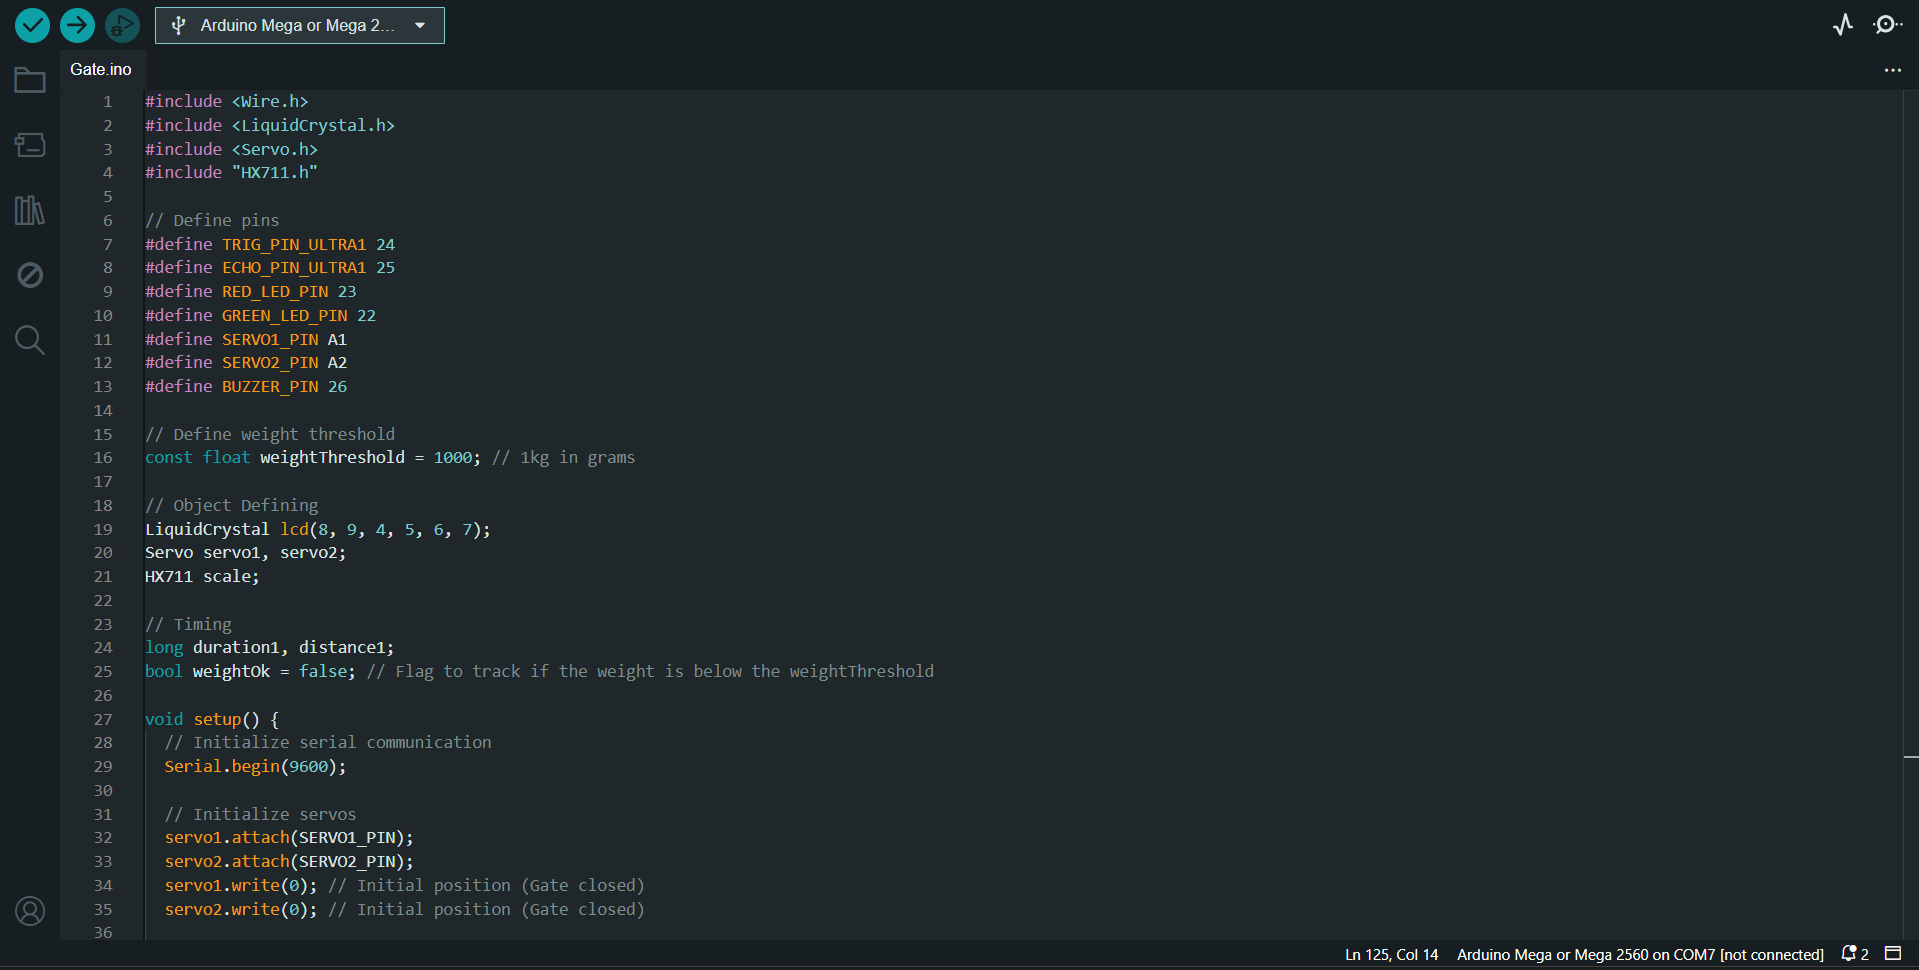Image resolution: width=1919 pixels, height=970 pixels.
Task: Click the "// 1kg in grams" comment
Action: click(563, 458)
